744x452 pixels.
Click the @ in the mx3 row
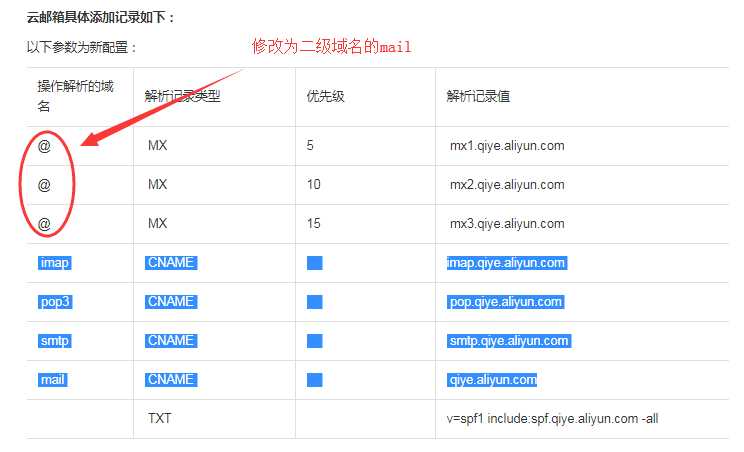tap(44, 223)
